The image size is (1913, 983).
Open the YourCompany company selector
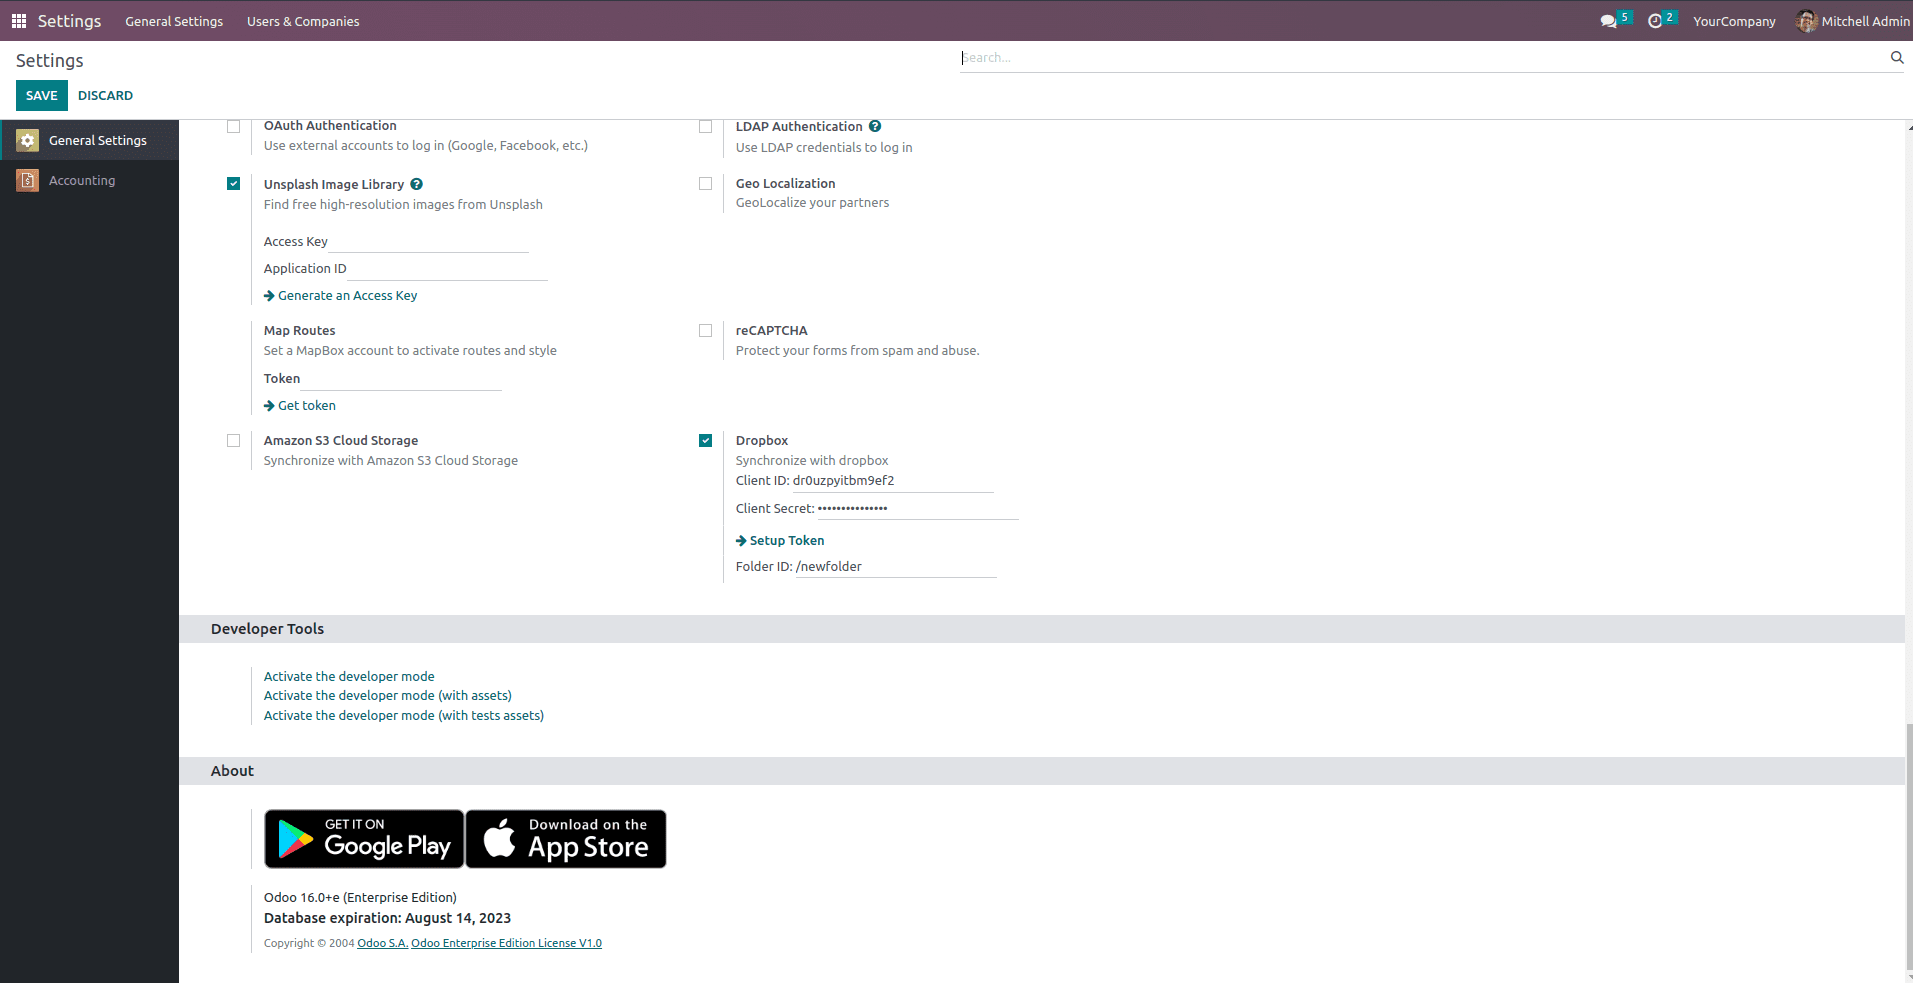[x=1734, y=21]
